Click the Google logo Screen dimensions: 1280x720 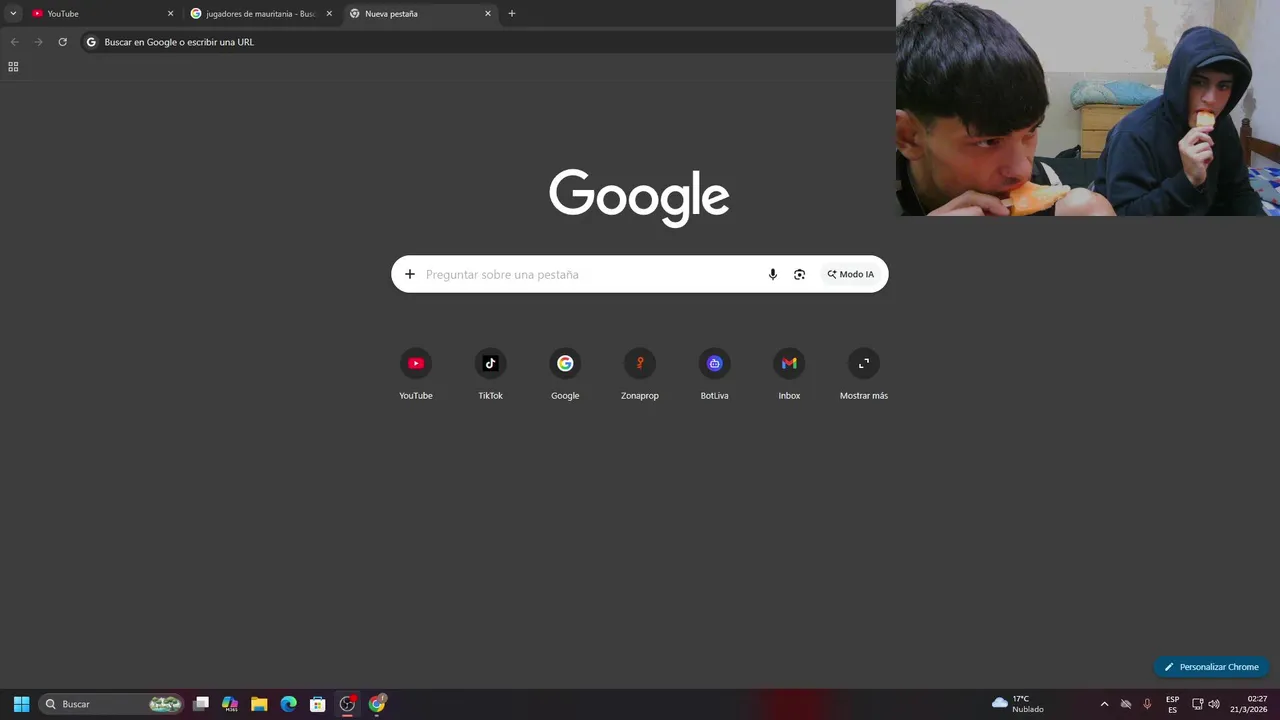click(639, 197)
